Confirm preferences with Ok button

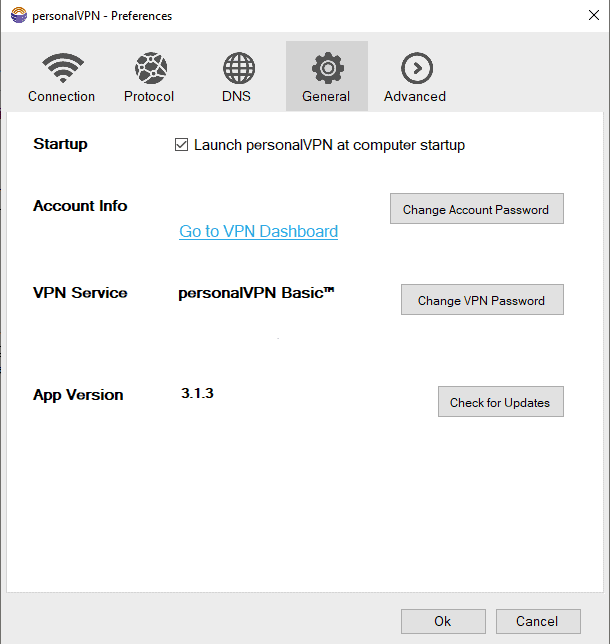tap(443, 621)
